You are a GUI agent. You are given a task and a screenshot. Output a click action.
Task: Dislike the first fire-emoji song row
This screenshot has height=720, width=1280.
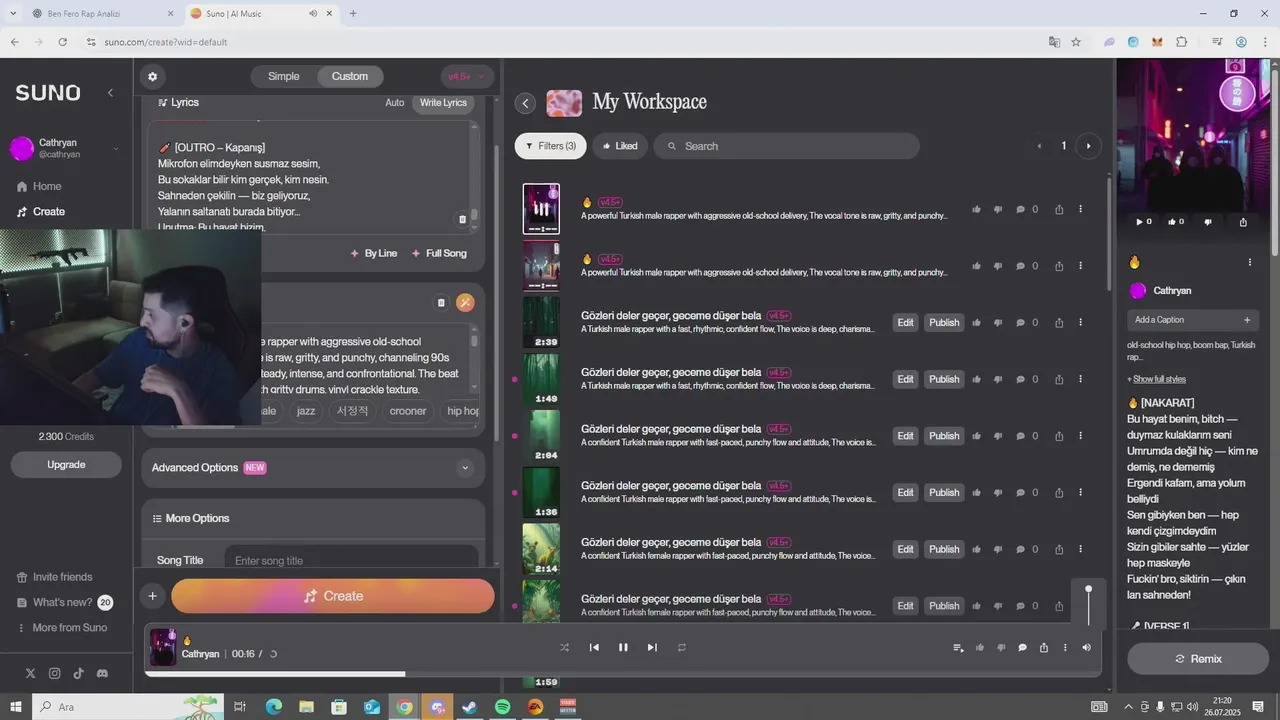tap(998, 209)
